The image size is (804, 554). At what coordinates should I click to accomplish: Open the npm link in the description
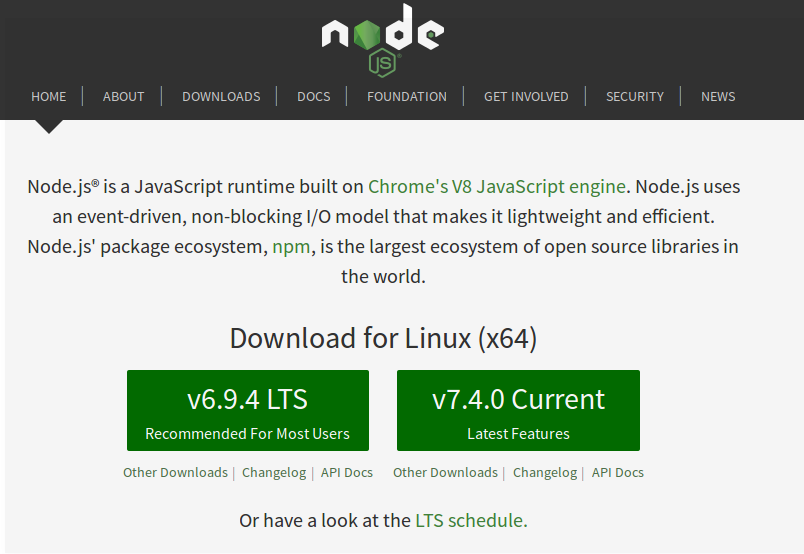point(291,247)
